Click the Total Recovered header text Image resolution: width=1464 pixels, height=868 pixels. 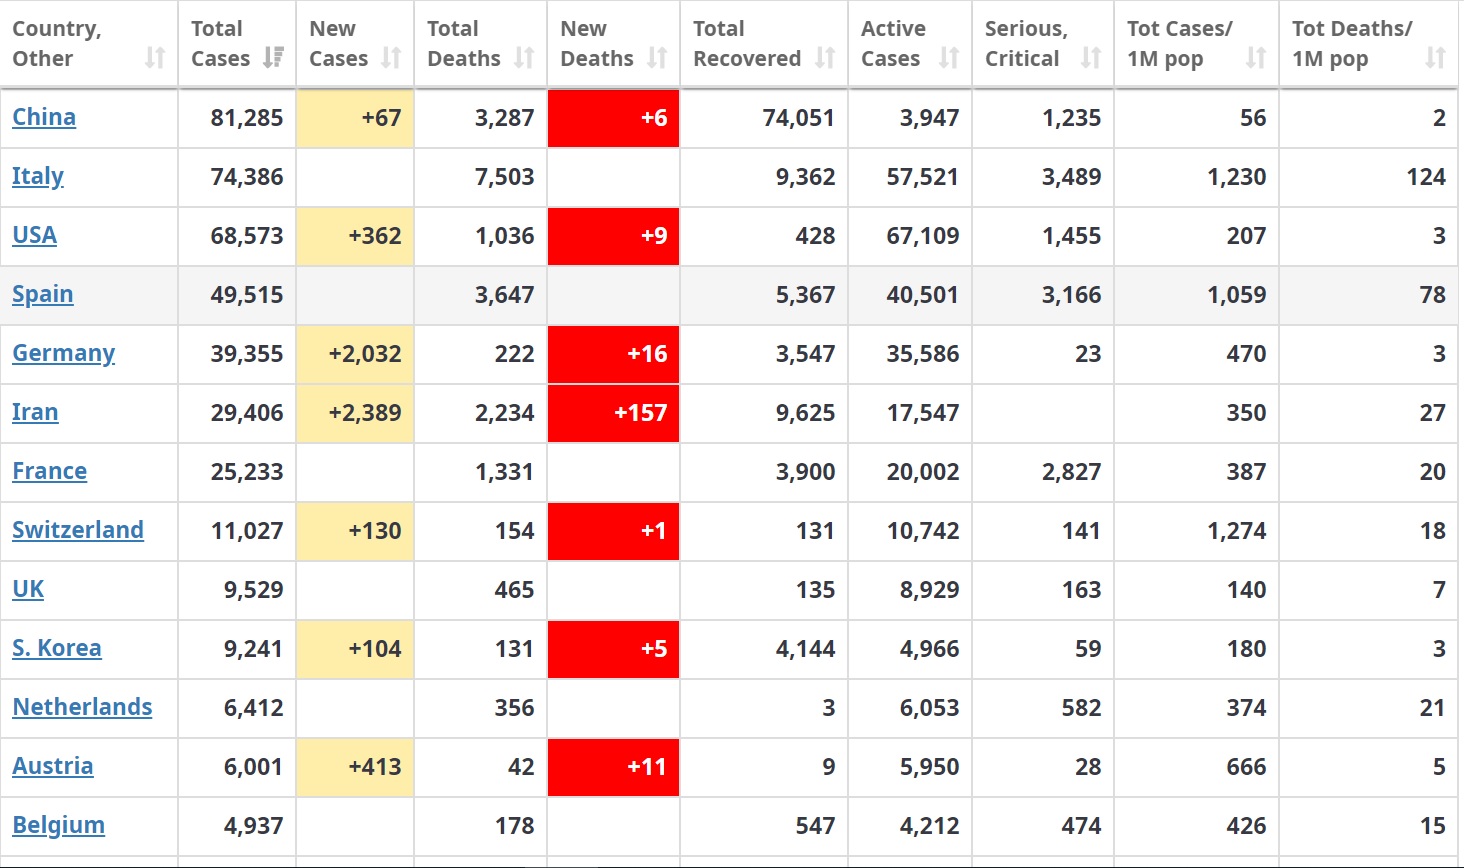(x=747, y=44)
